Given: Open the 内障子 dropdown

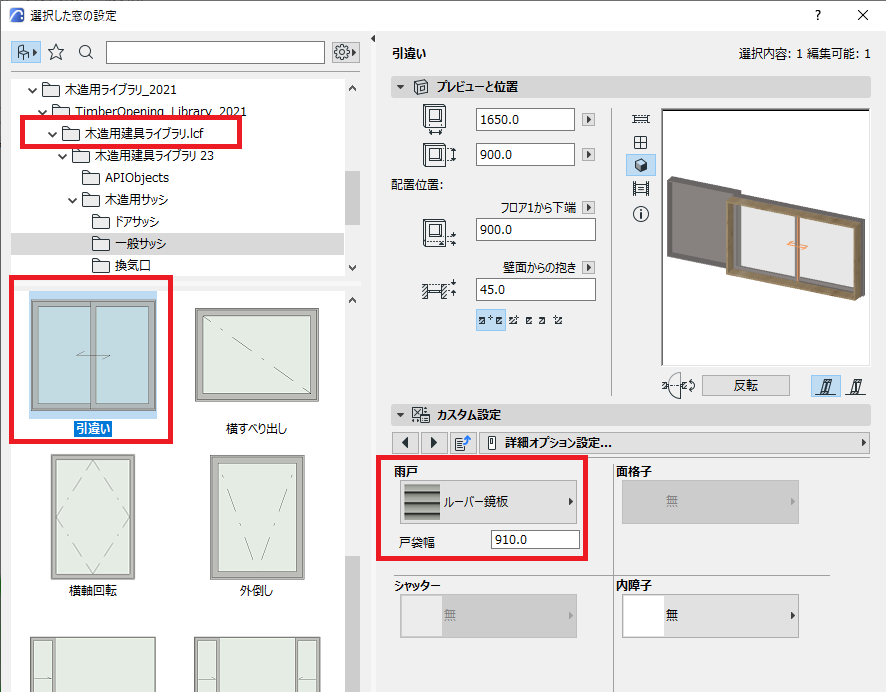Looking at the screenshot, I should coord(710,615).
